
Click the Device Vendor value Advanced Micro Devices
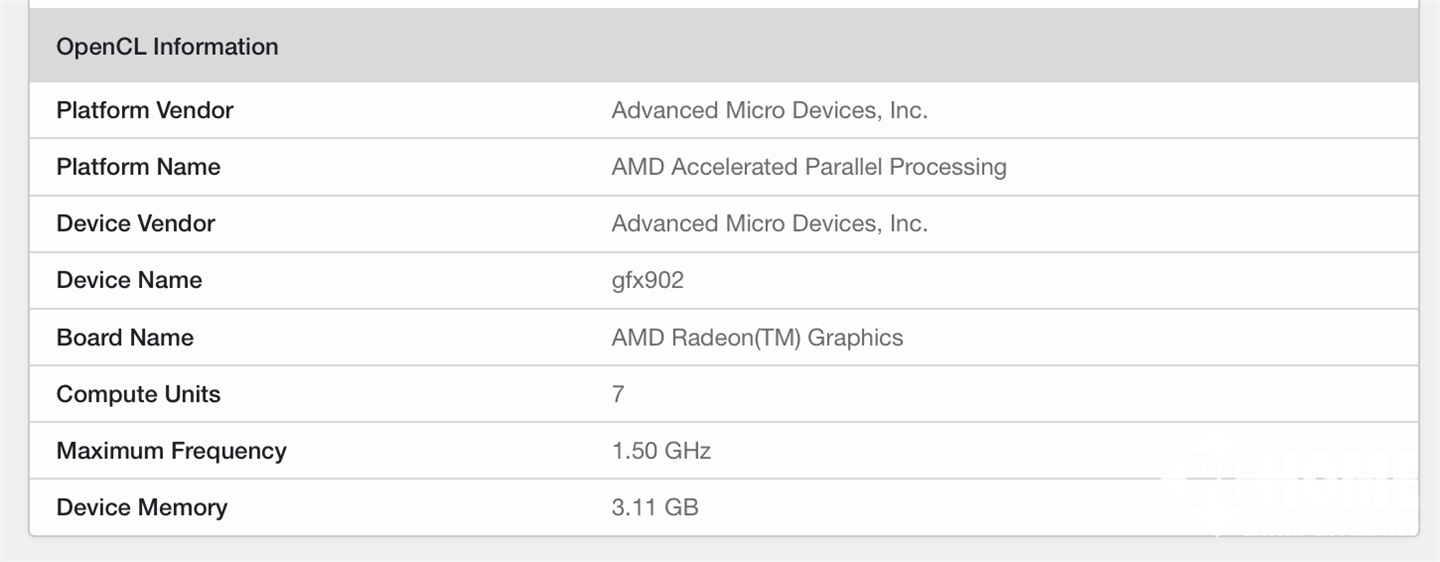click(x=769, y=224)
